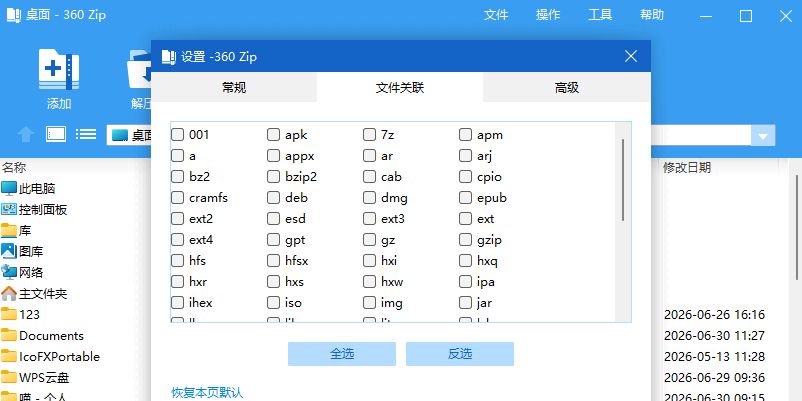Open This PC (此电脑) item
802x401 pixels.
pos(28,189)
